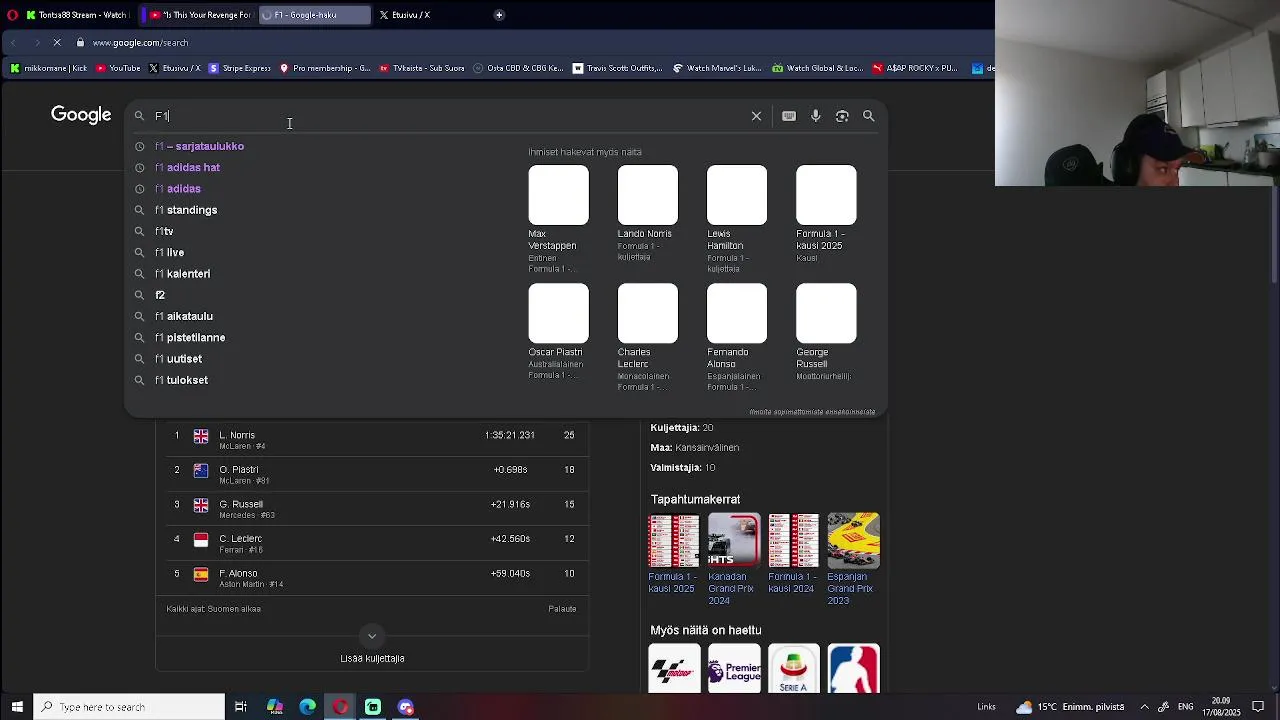Start voice search with the microphone

(816, 116)
